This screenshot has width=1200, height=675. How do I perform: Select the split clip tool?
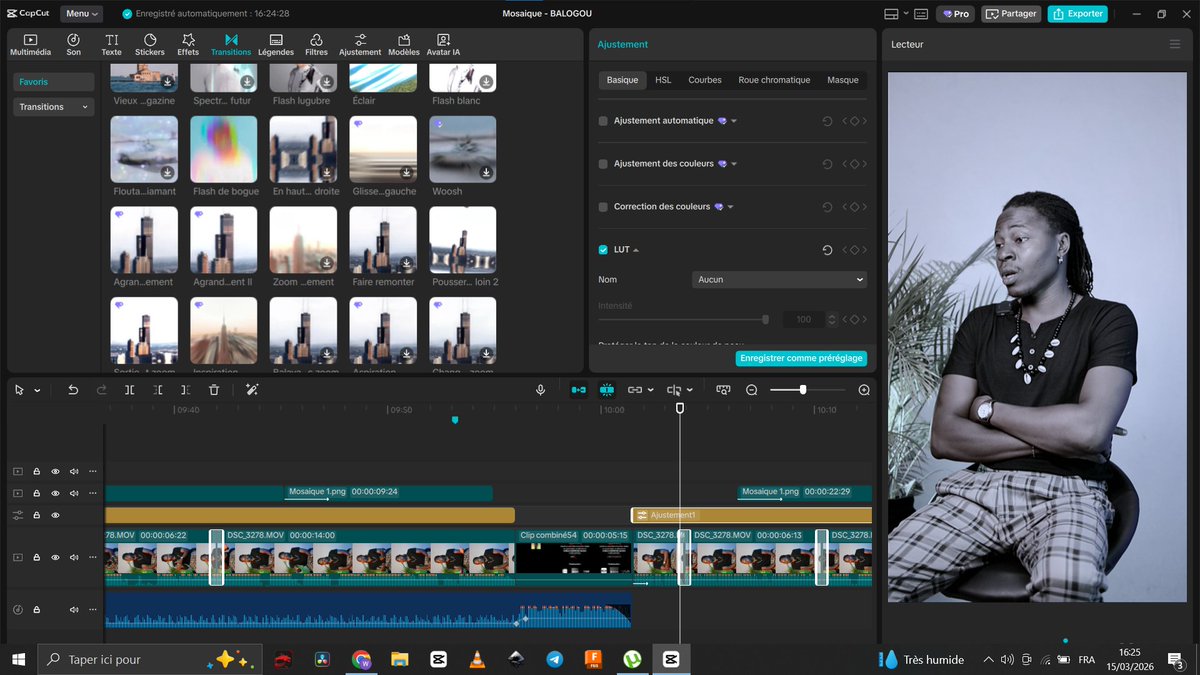click(130, 390)
